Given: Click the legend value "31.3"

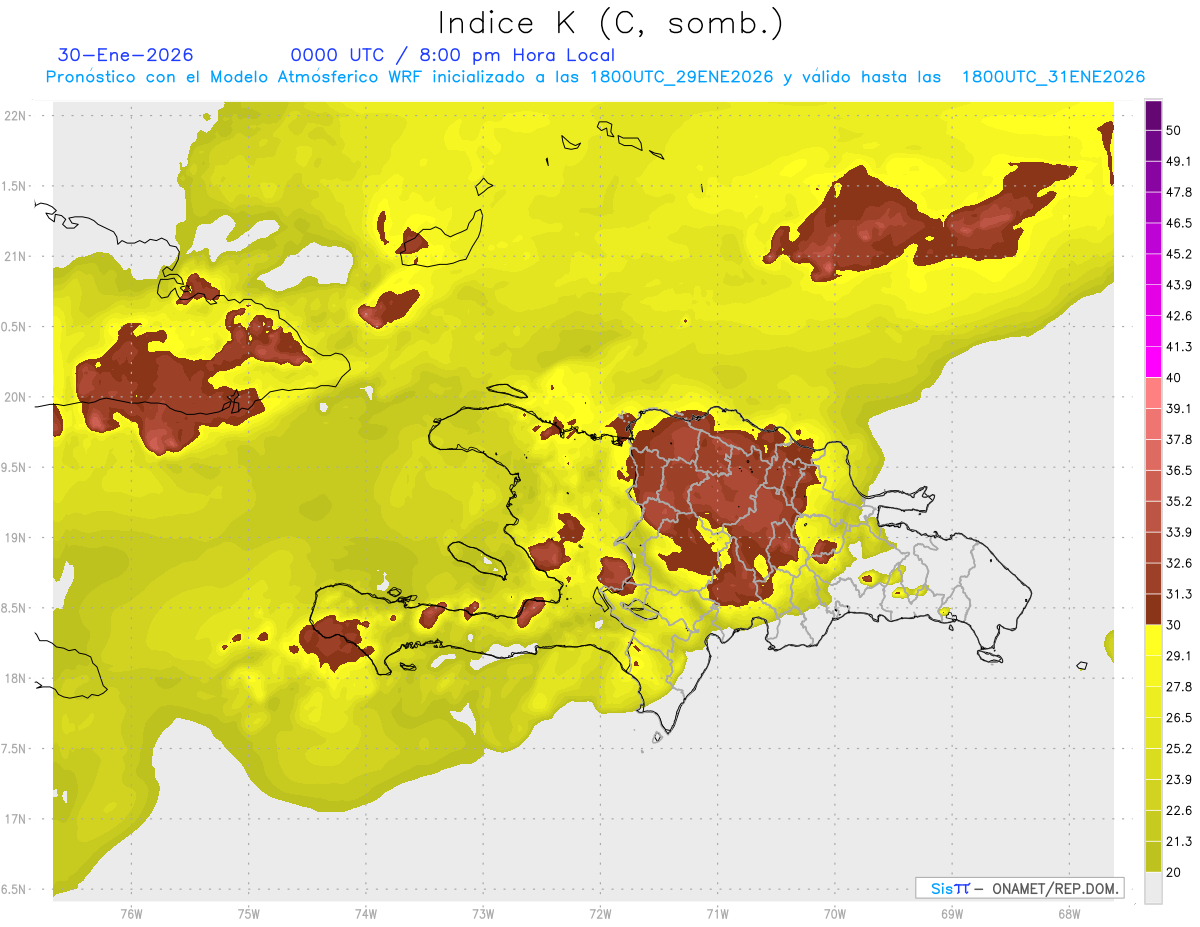Looking at the screenshot, I should pyautogui.click(x=1179, y=594).
